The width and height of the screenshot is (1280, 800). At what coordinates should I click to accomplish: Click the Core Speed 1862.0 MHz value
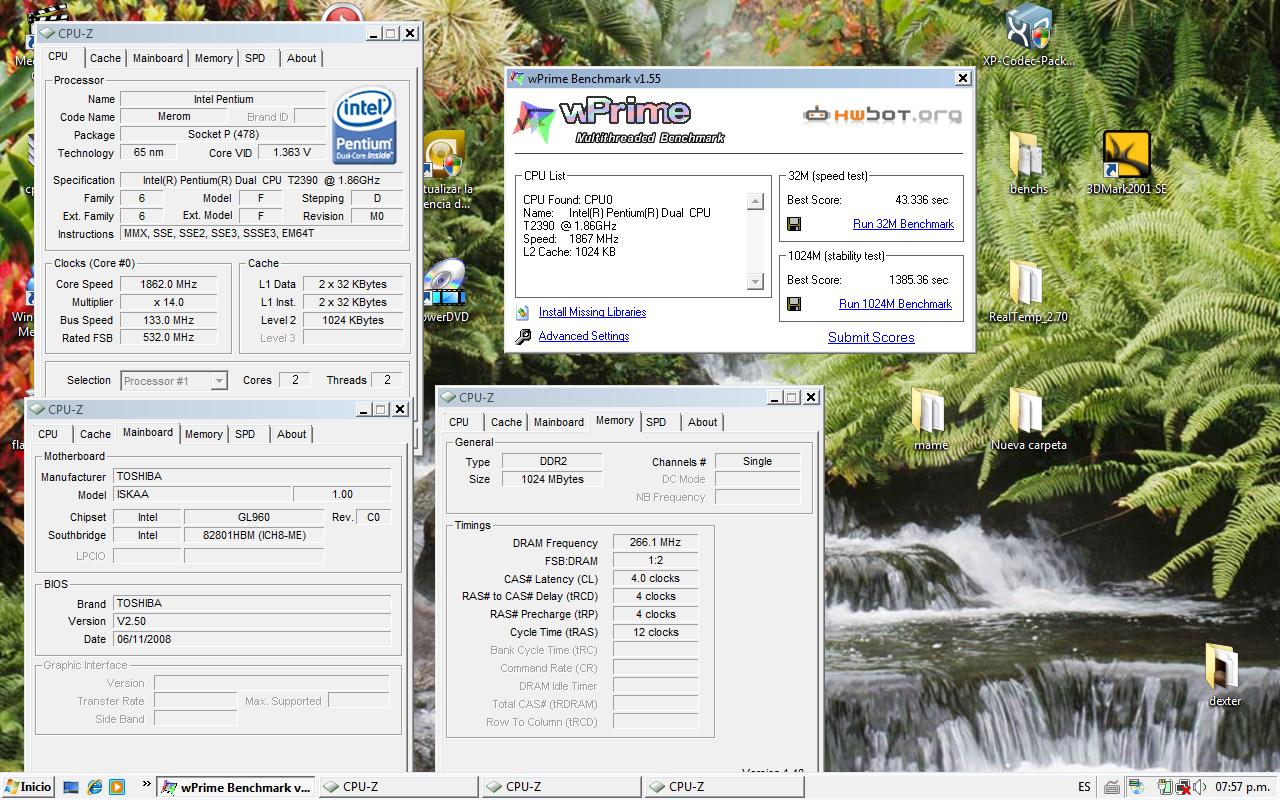pos(168,284)
